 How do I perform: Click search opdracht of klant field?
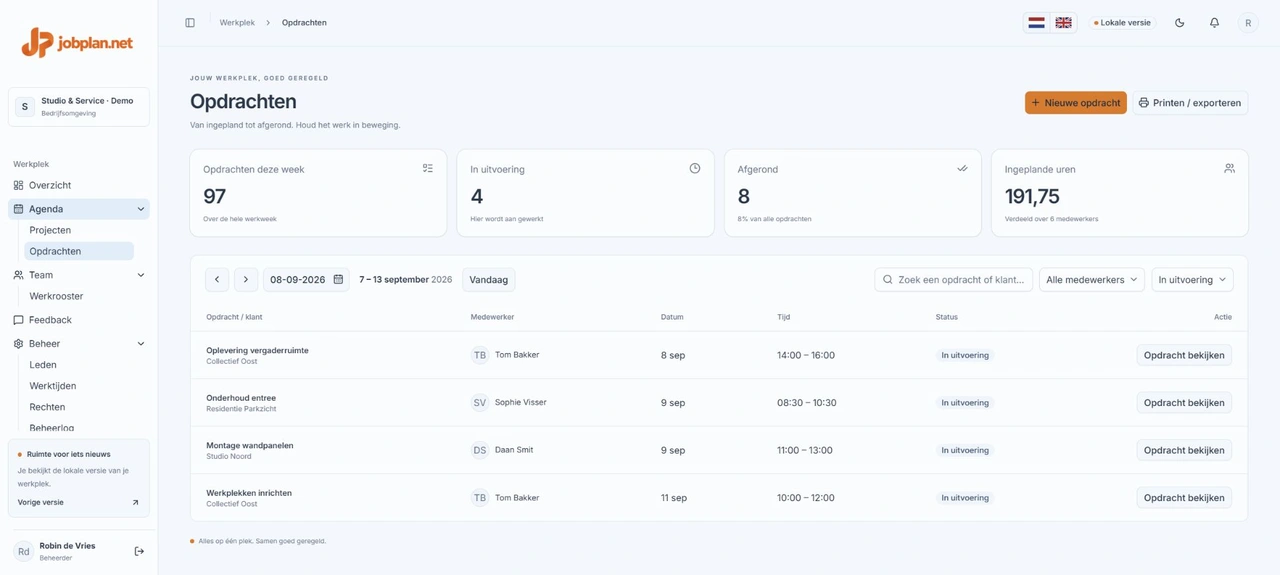pos(954,280)
